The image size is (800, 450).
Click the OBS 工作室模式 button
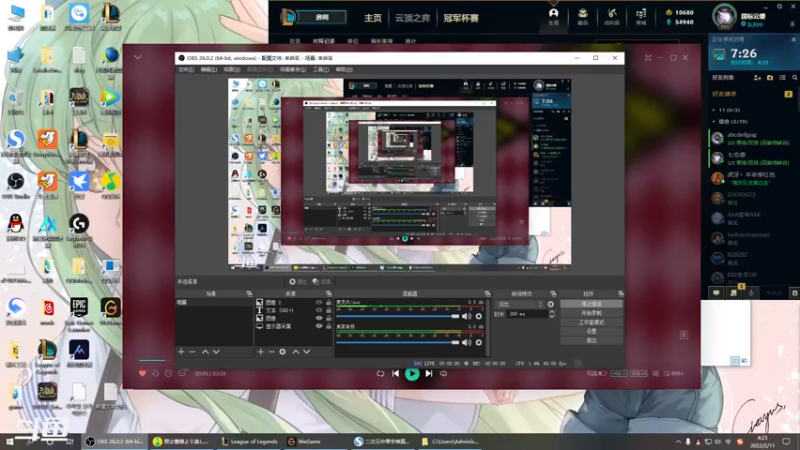tap(591, 322)
